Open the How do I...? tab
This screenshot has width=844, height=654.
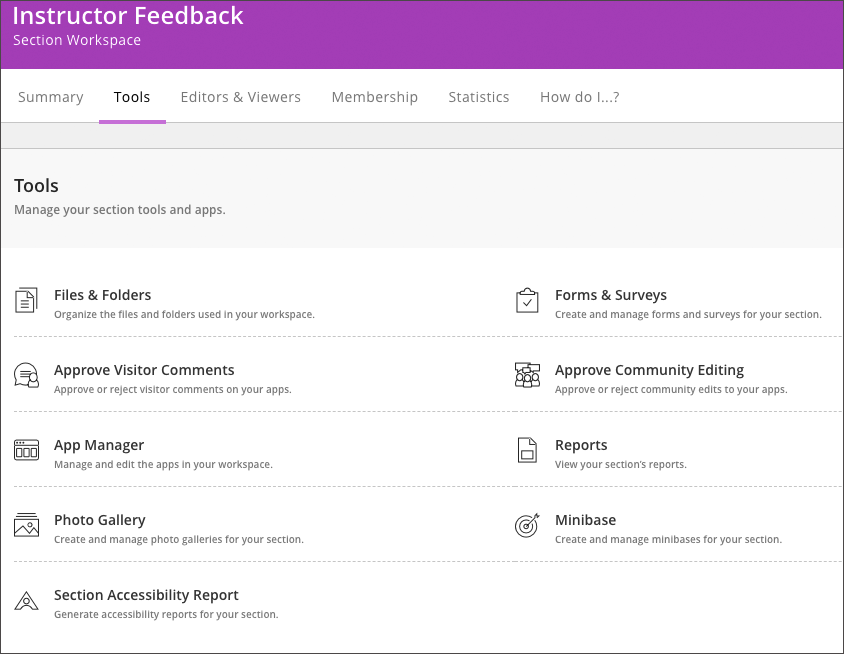(580, 97)
